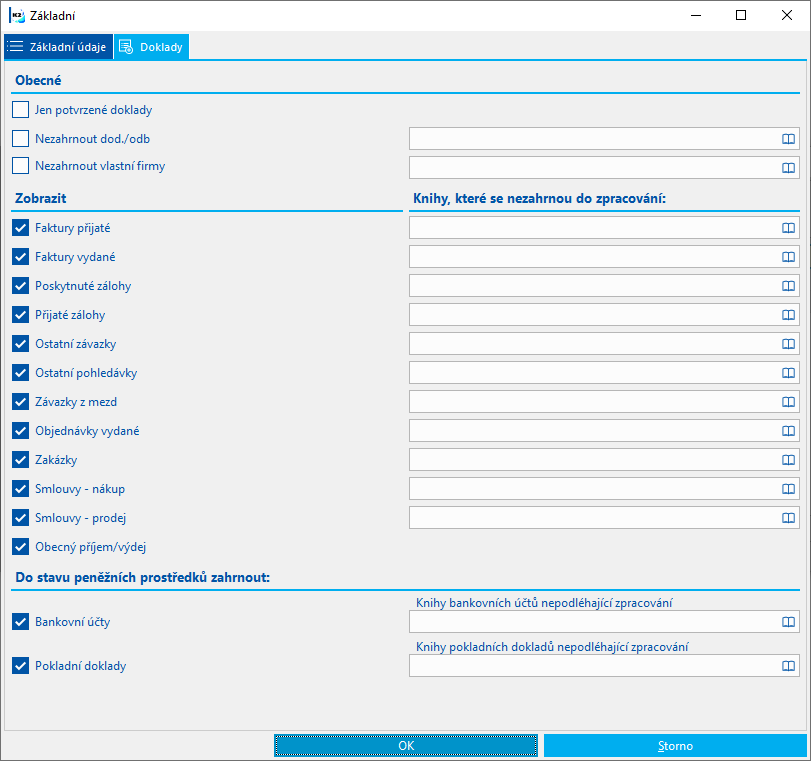Toggle Smlouvy - prodej checkbox
811x761 pixels.
[21, 517]
